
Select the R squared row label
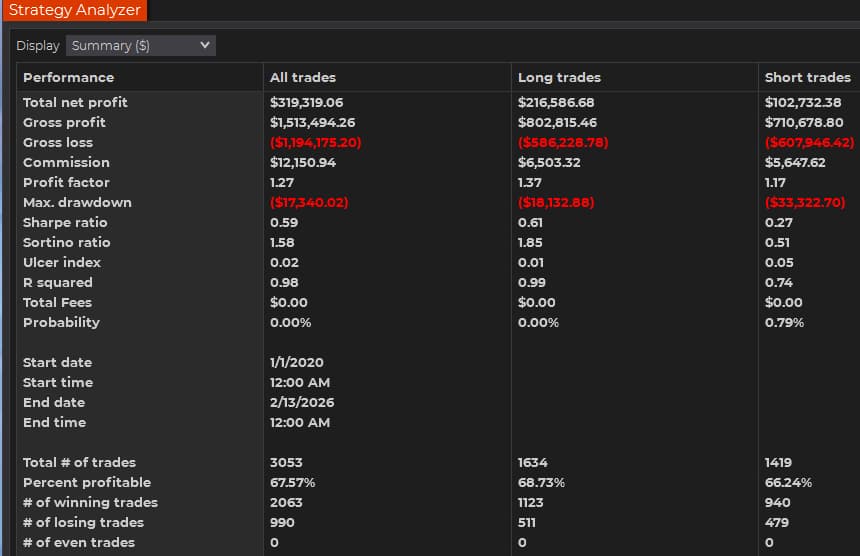58,282
